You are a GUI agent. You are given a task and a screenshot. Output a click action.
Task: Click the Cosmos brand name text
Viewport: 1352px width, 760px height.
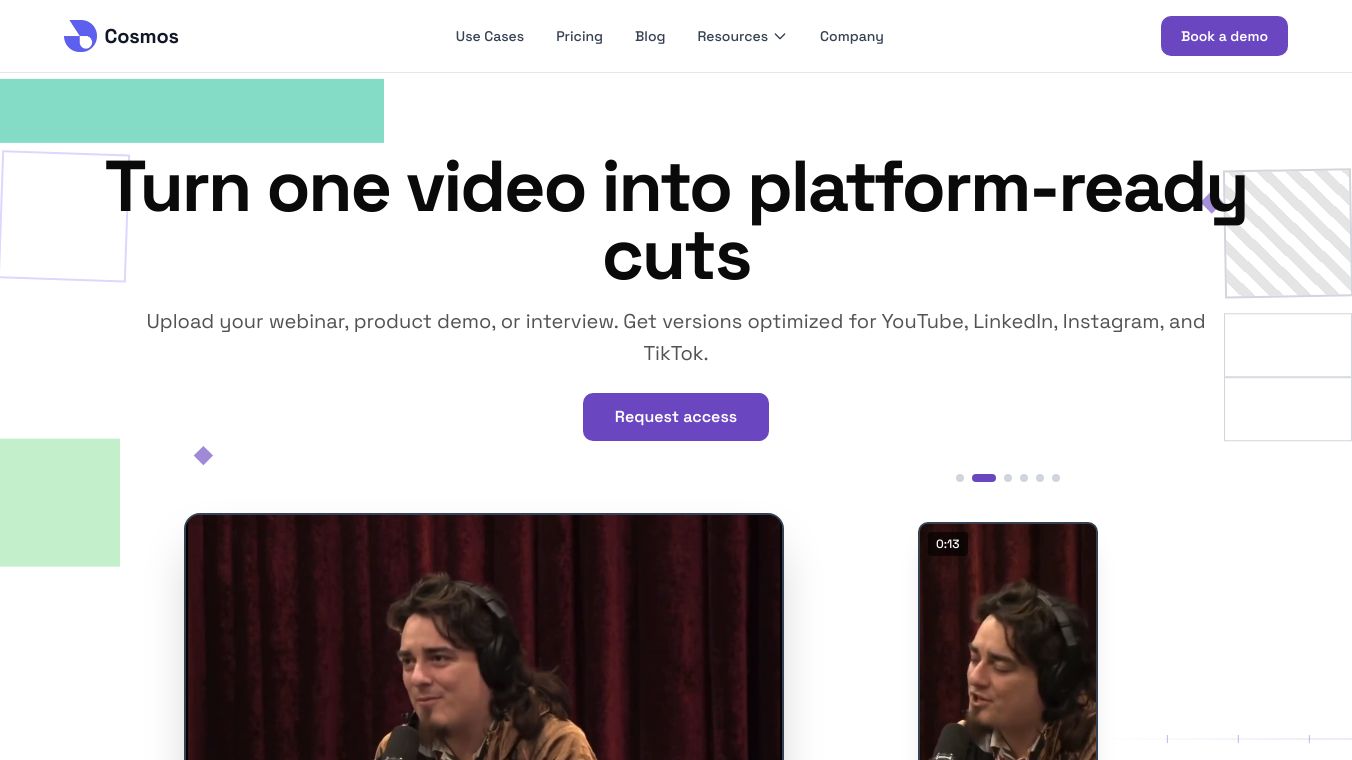coord(141,37)
